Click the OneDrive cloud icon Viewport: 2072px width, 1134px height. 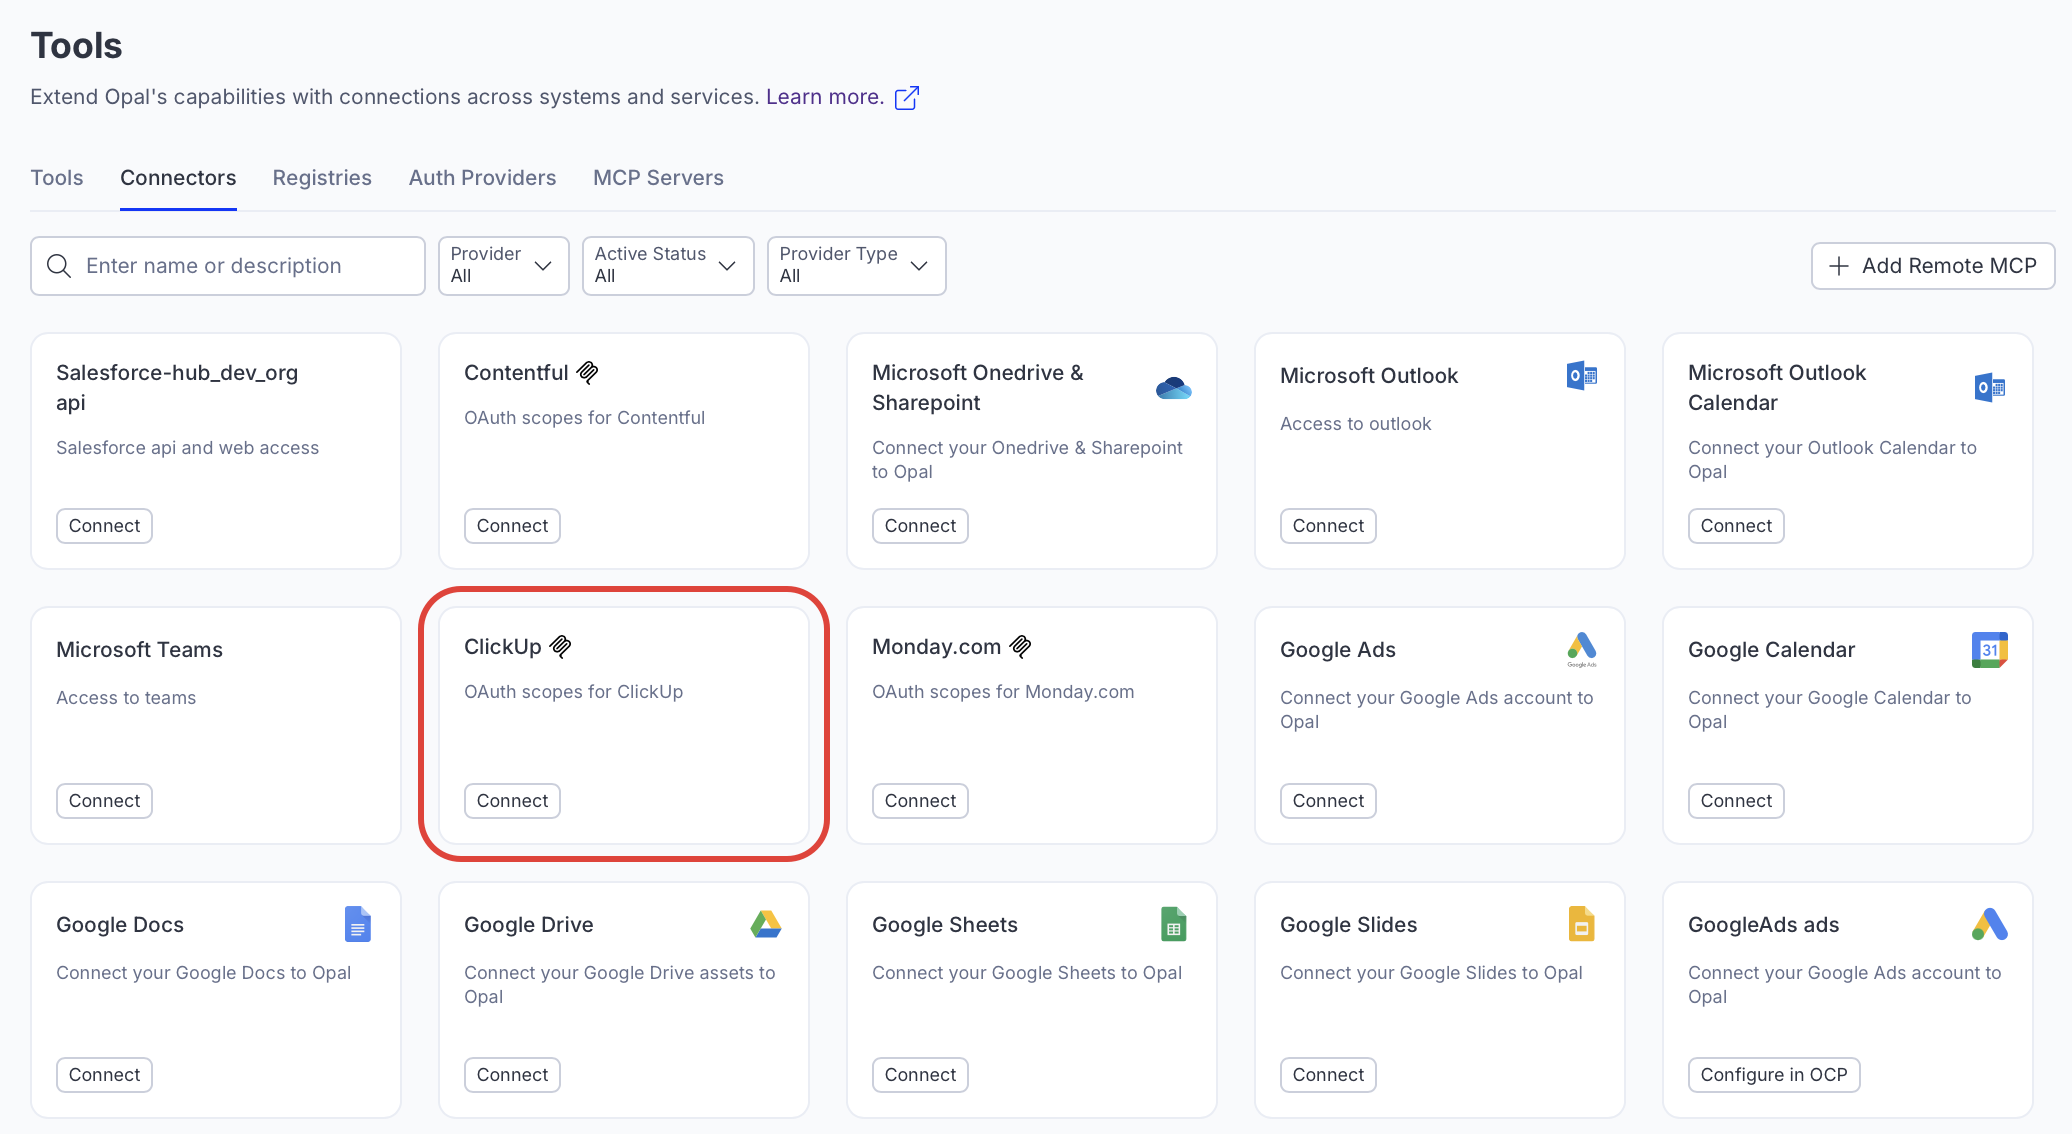[x=1173, y=387]
